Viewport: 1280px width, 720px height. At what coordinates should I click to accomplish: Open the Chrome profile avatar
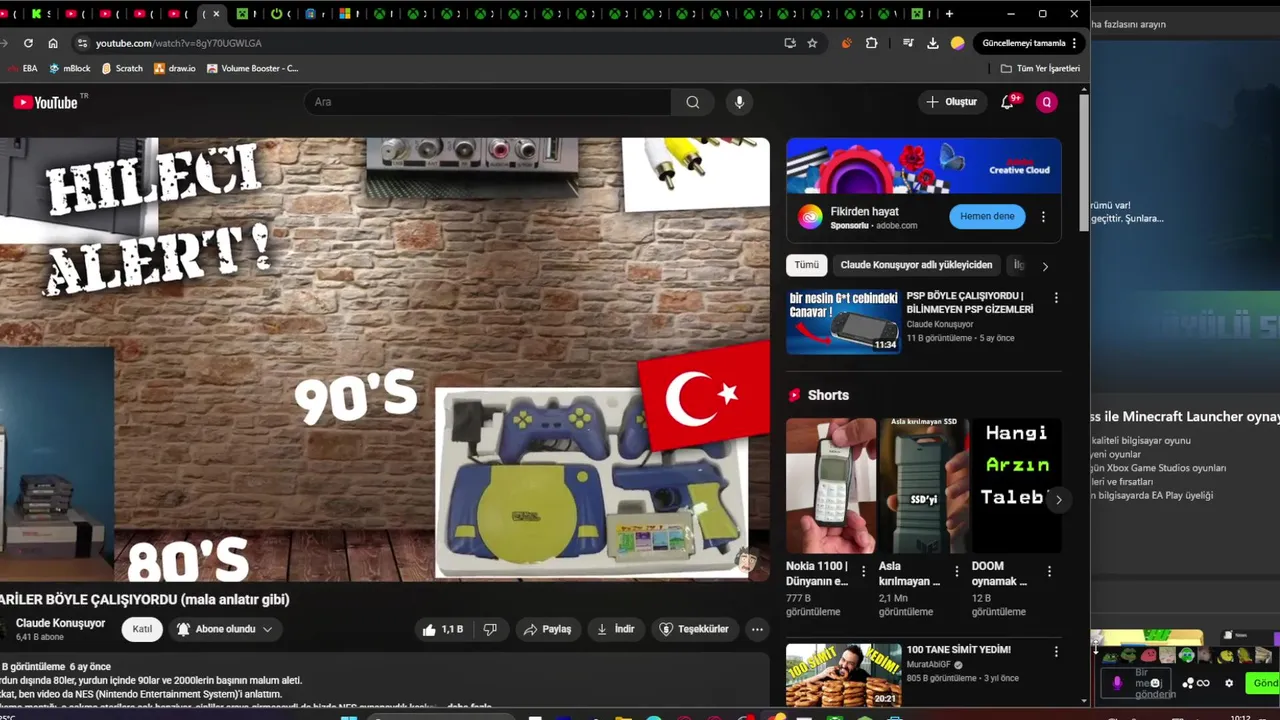957,43
